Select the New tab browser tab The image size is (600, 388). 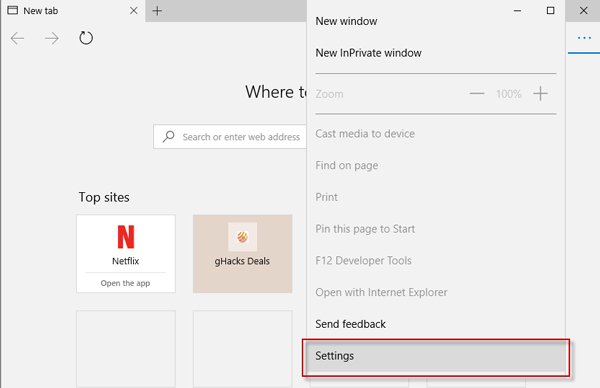(73, 11)
